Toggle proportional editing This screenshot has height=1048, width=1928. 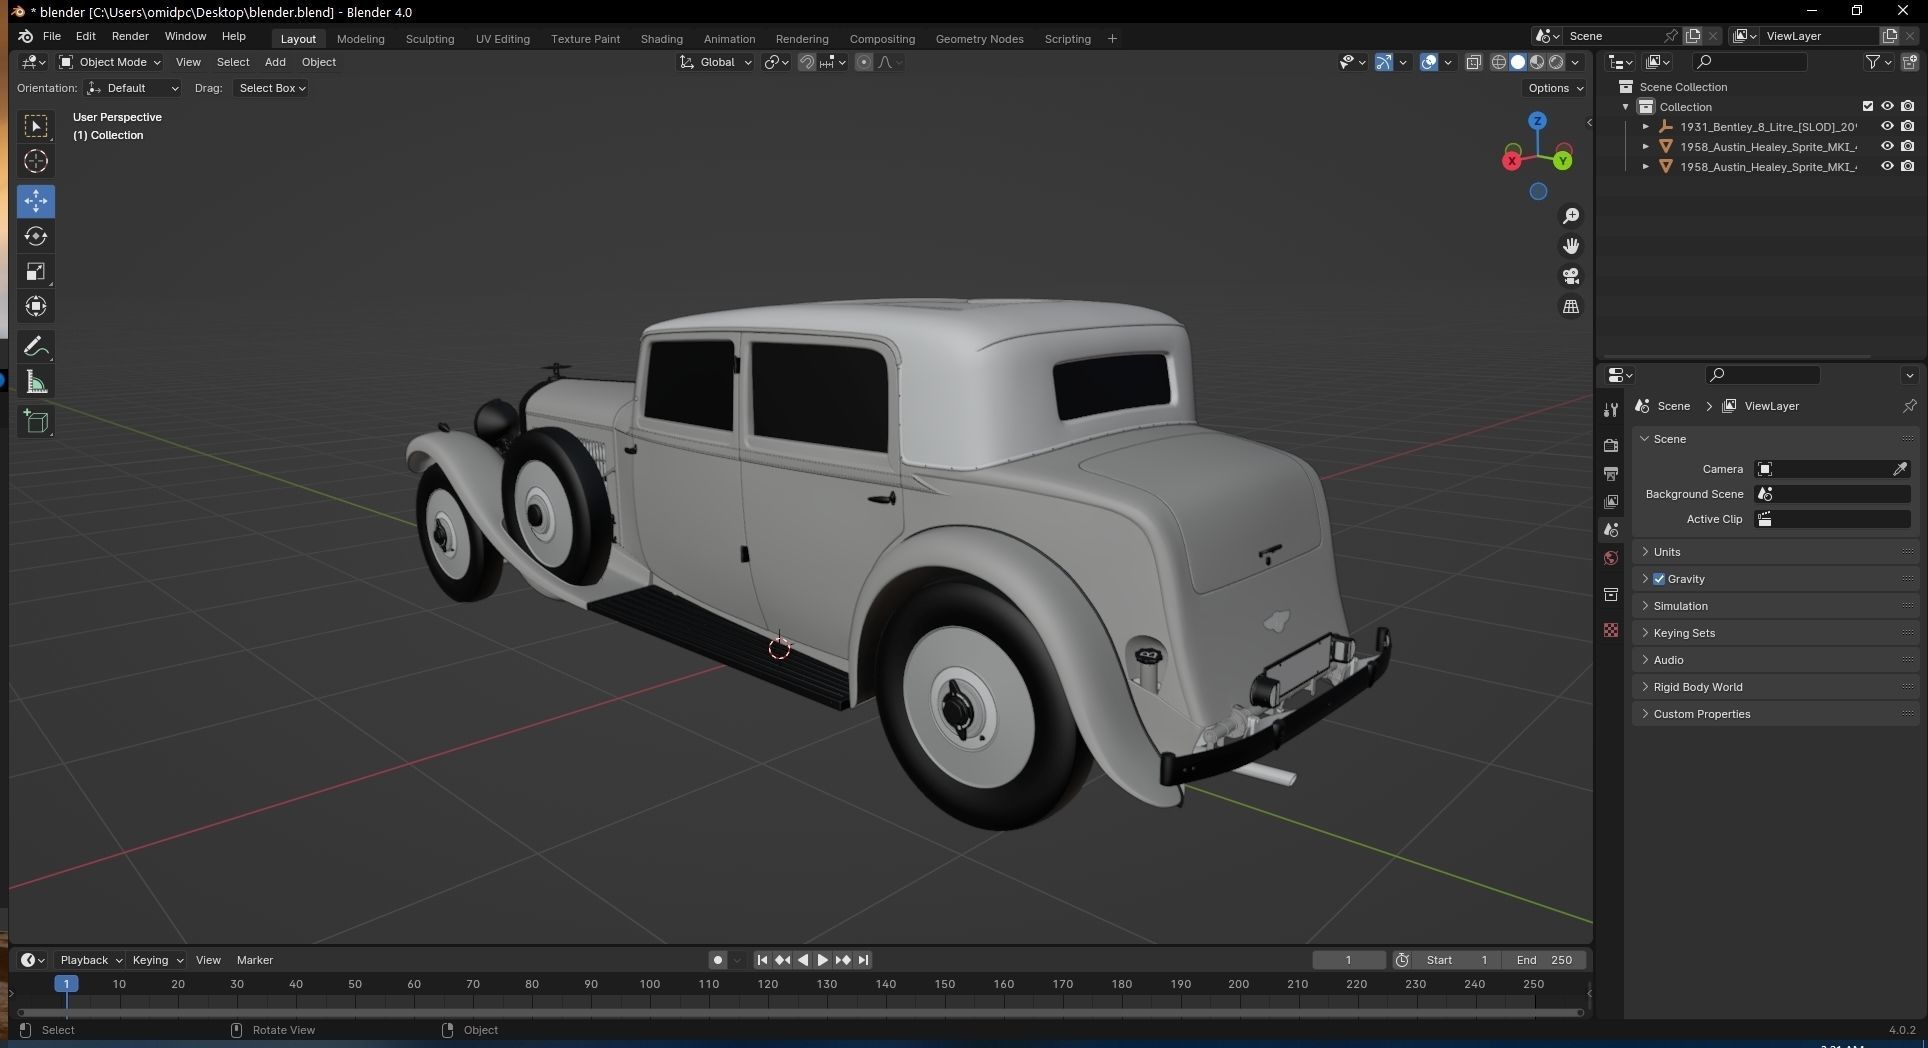point(864,62)
